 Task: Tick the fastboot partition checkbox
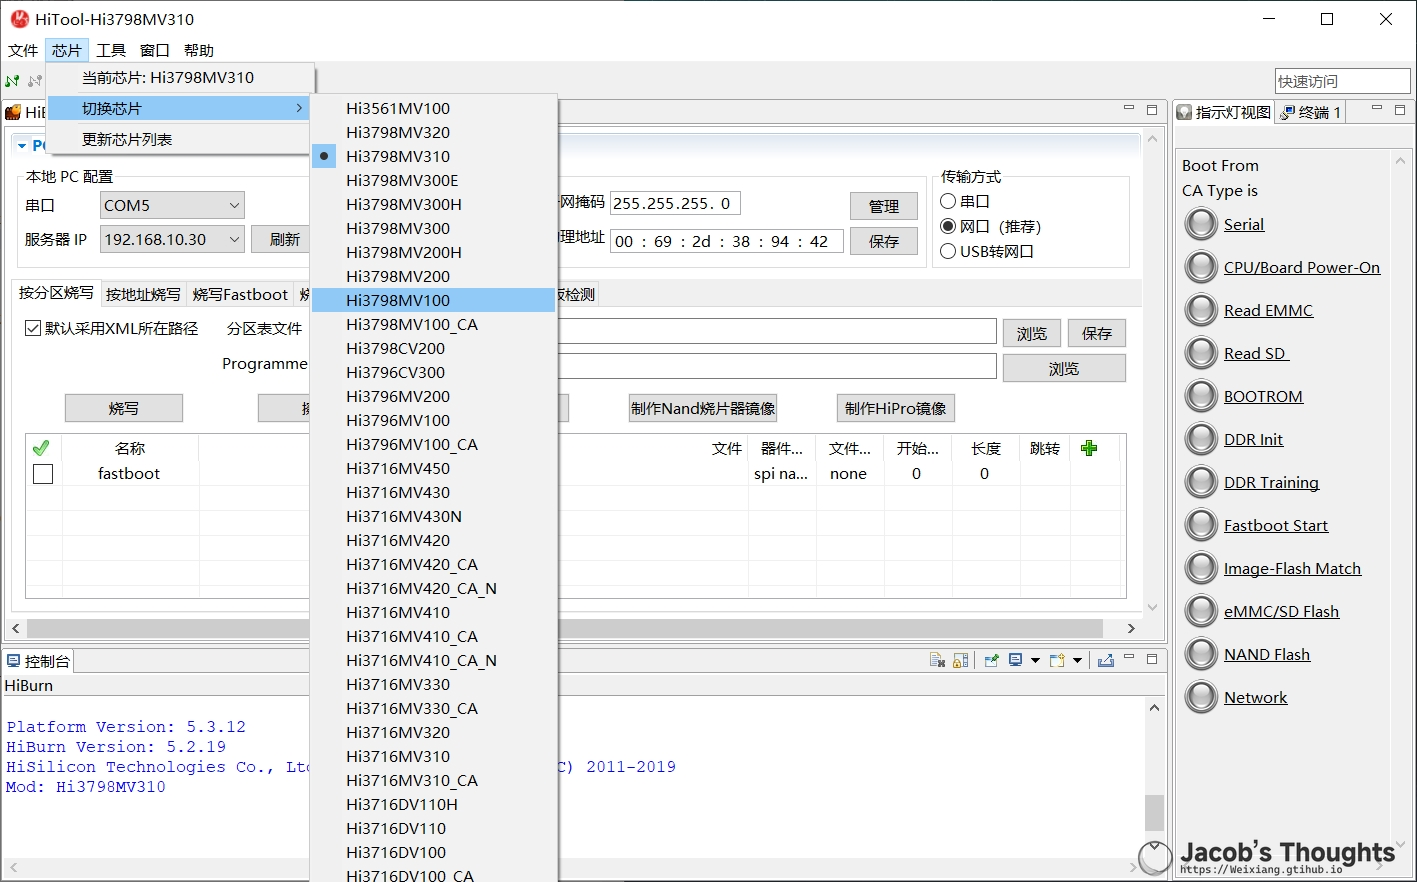(x=43, y=474)
